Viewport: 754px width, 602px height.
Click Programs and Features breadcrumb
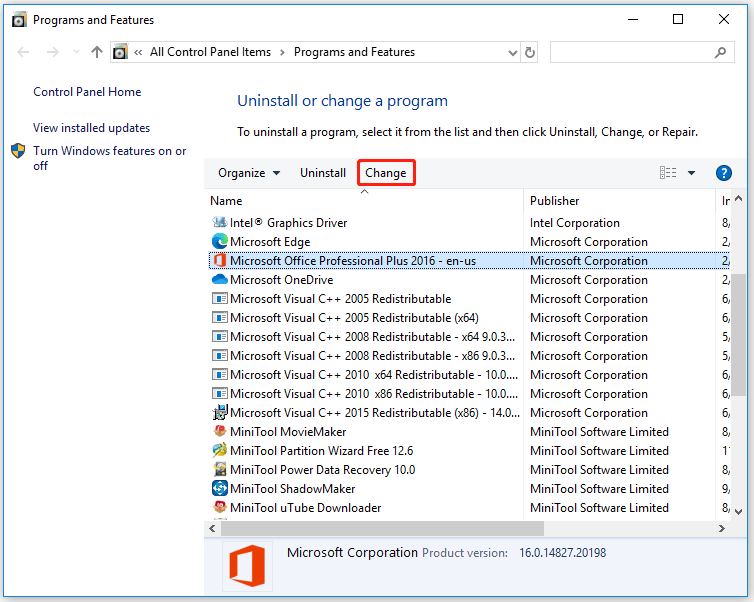coord(354,52)
